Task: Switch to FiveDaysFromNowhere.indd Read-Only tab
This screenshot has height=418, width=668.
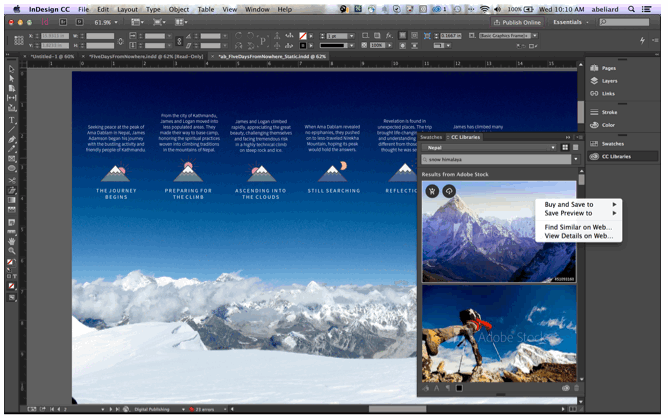Action: (146, 56)
